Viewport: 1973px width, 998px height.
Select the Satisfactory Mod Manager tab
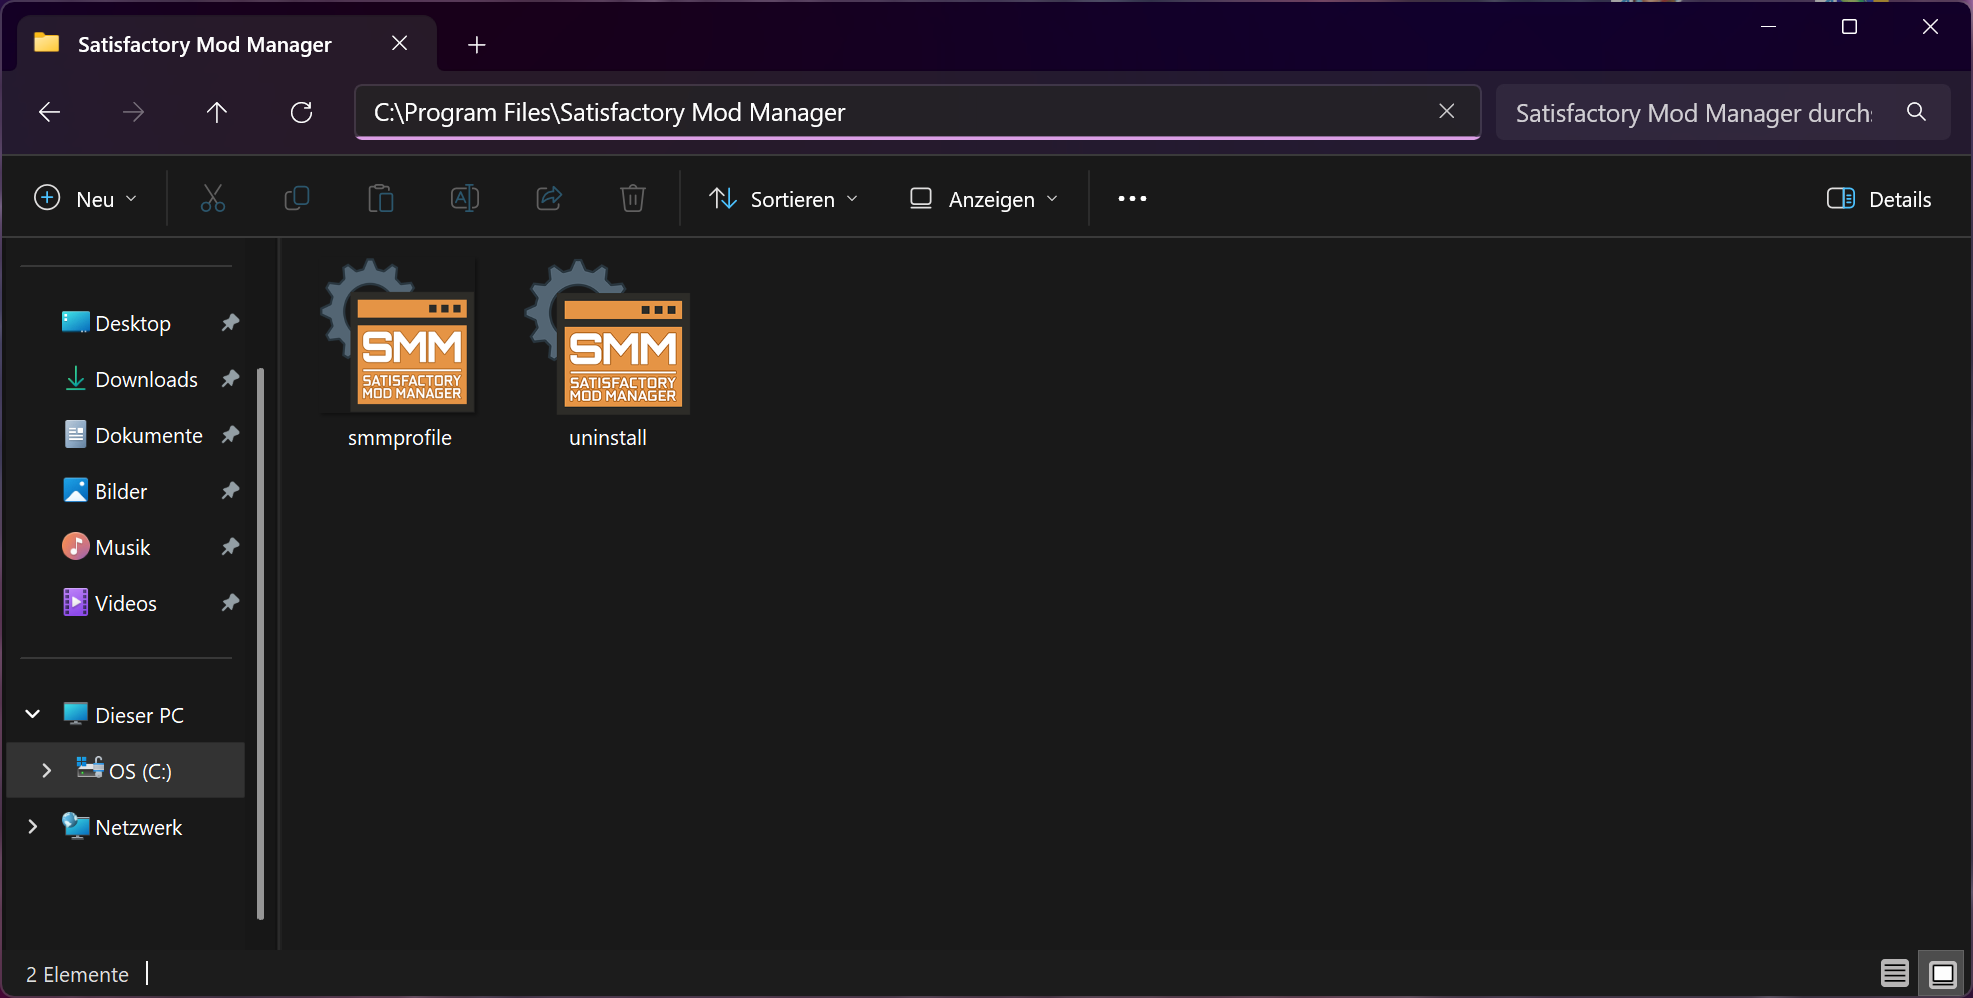pyautogui.click(x=204, y=44)
